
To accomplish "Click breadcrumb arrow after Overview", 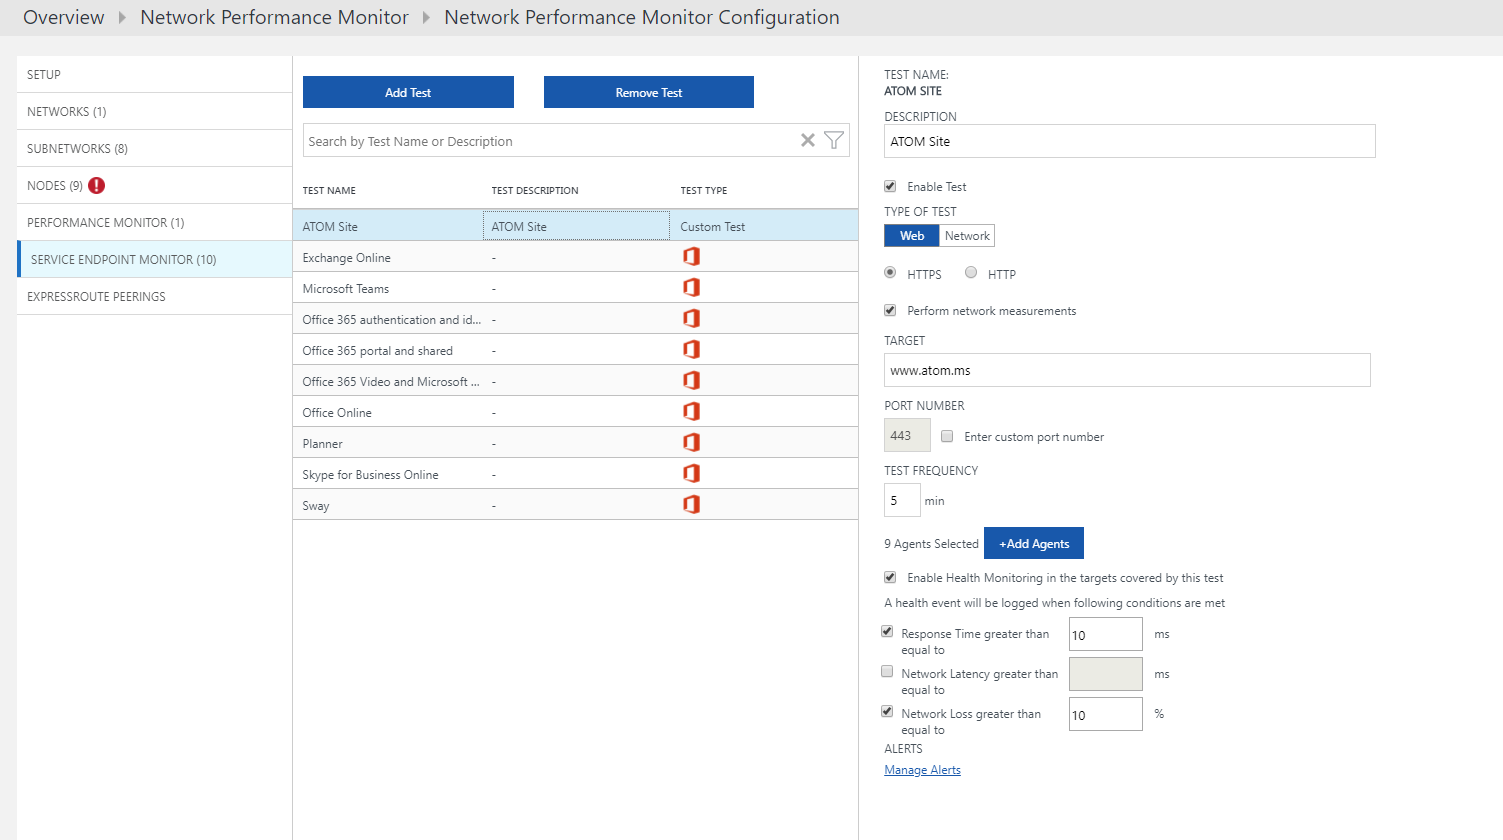I will [x=122, y=17].
